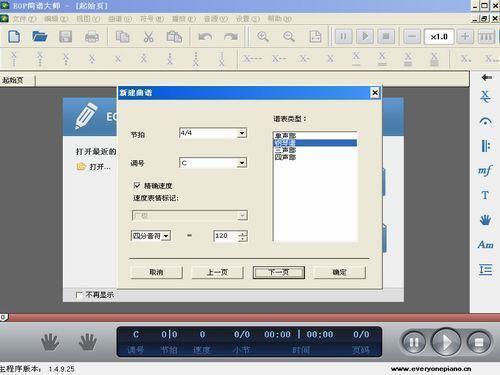
Task: Click the line spacing sidebar icon
Action: tap(486, 269)
